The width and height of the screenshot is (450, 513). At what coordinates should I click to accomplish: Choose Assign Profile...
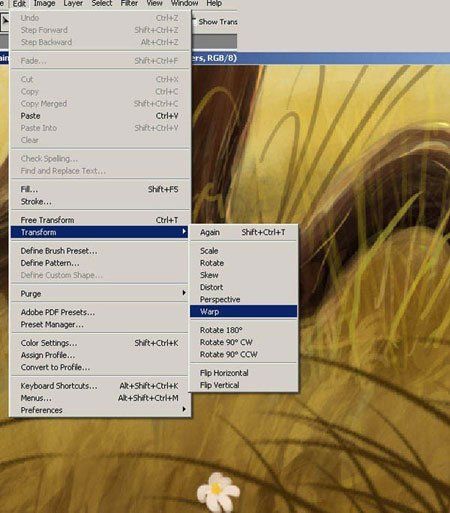[x=99, y=355]
